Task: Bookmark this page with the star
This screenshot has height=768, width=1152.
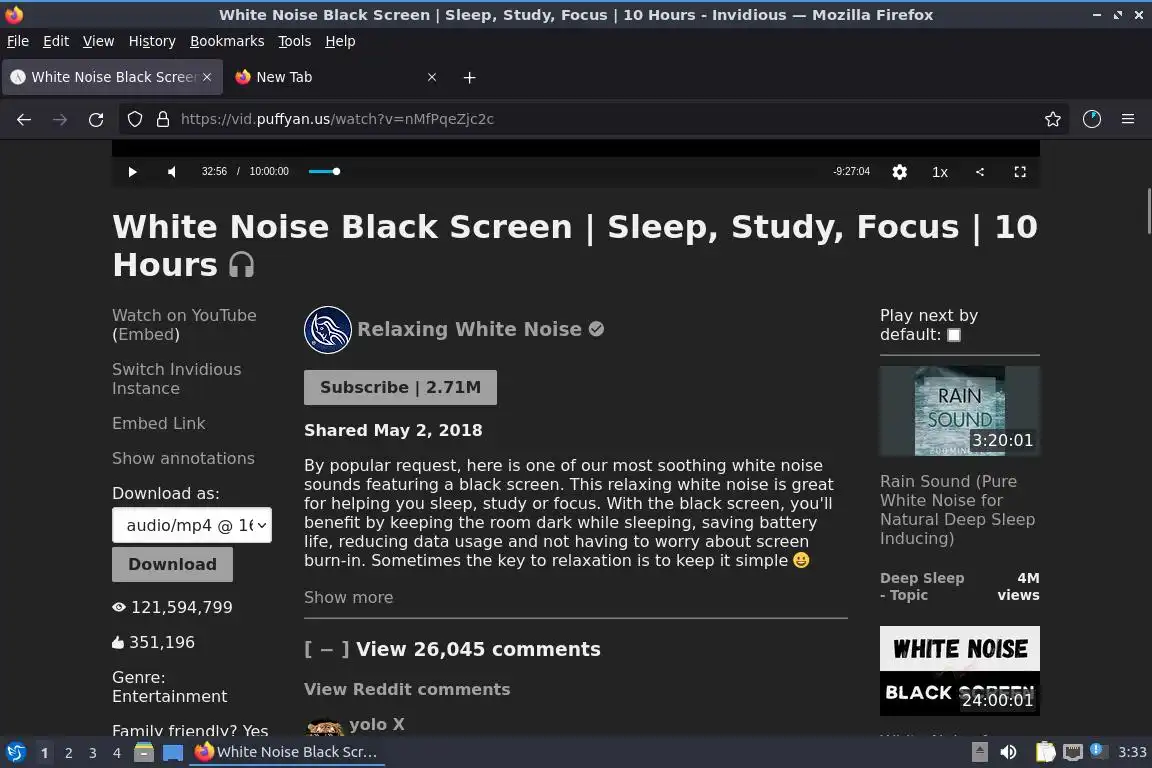Action: 1053,119
